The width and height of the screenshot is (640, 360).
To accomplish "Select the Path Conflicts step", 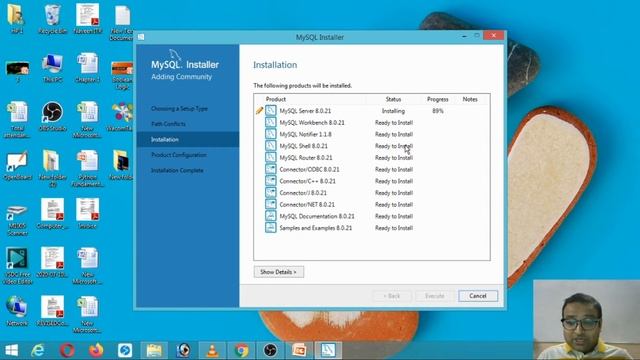I will (168, 124).
